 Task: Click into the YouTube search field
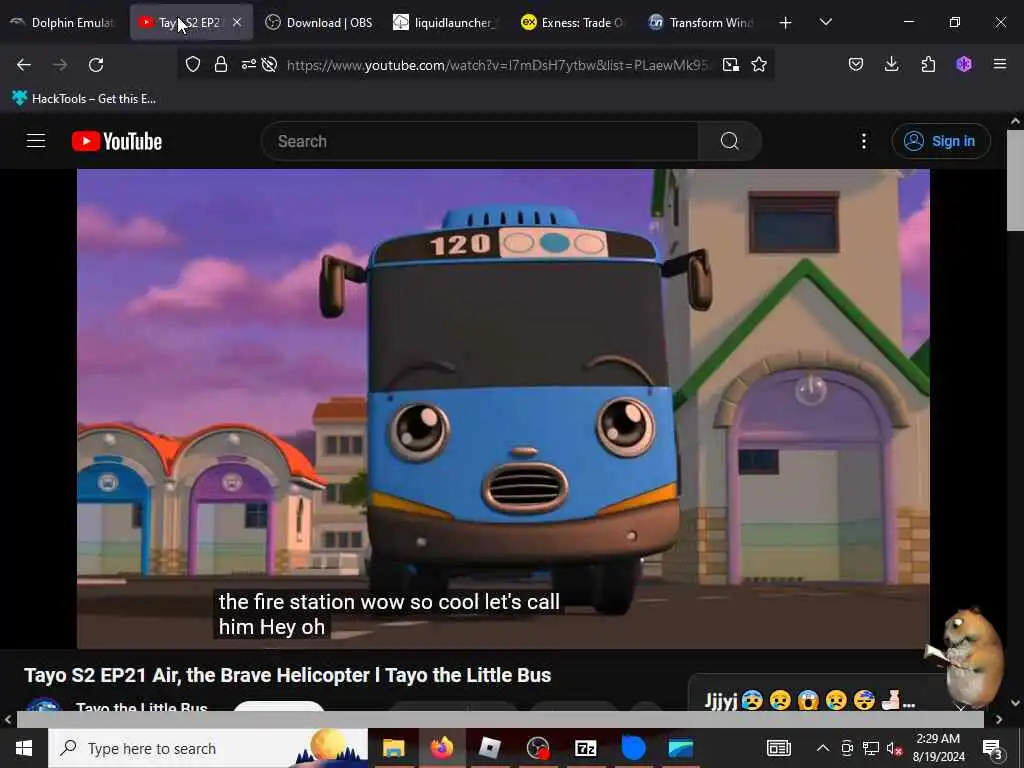pyautogui.click(x=480, y=141)
